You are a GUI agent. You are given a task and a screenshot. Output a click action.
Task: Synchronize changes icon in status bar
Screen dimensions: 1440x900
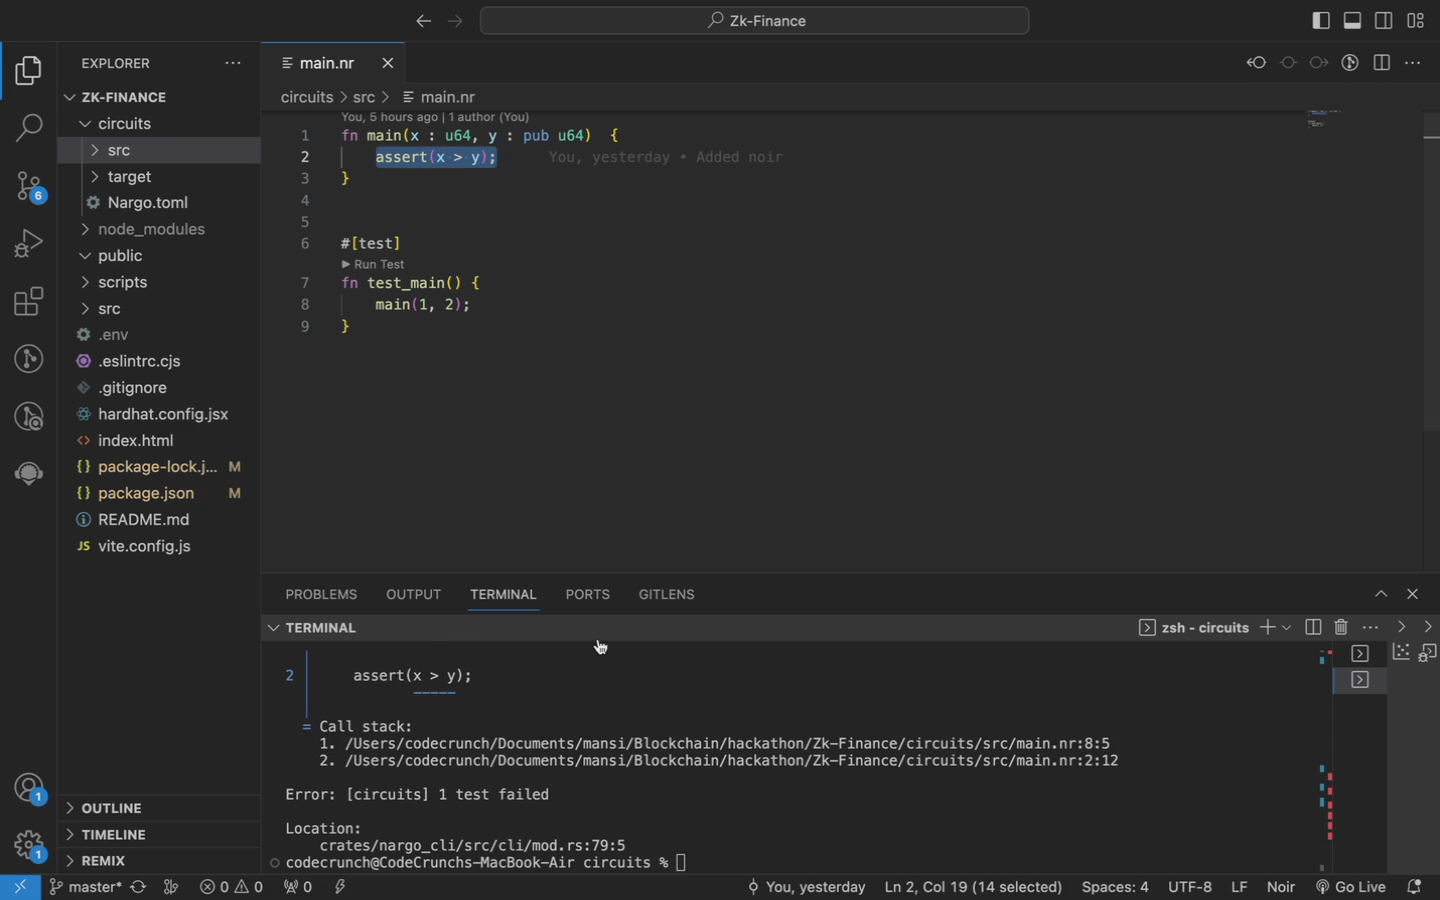click(x=138, y=887)
